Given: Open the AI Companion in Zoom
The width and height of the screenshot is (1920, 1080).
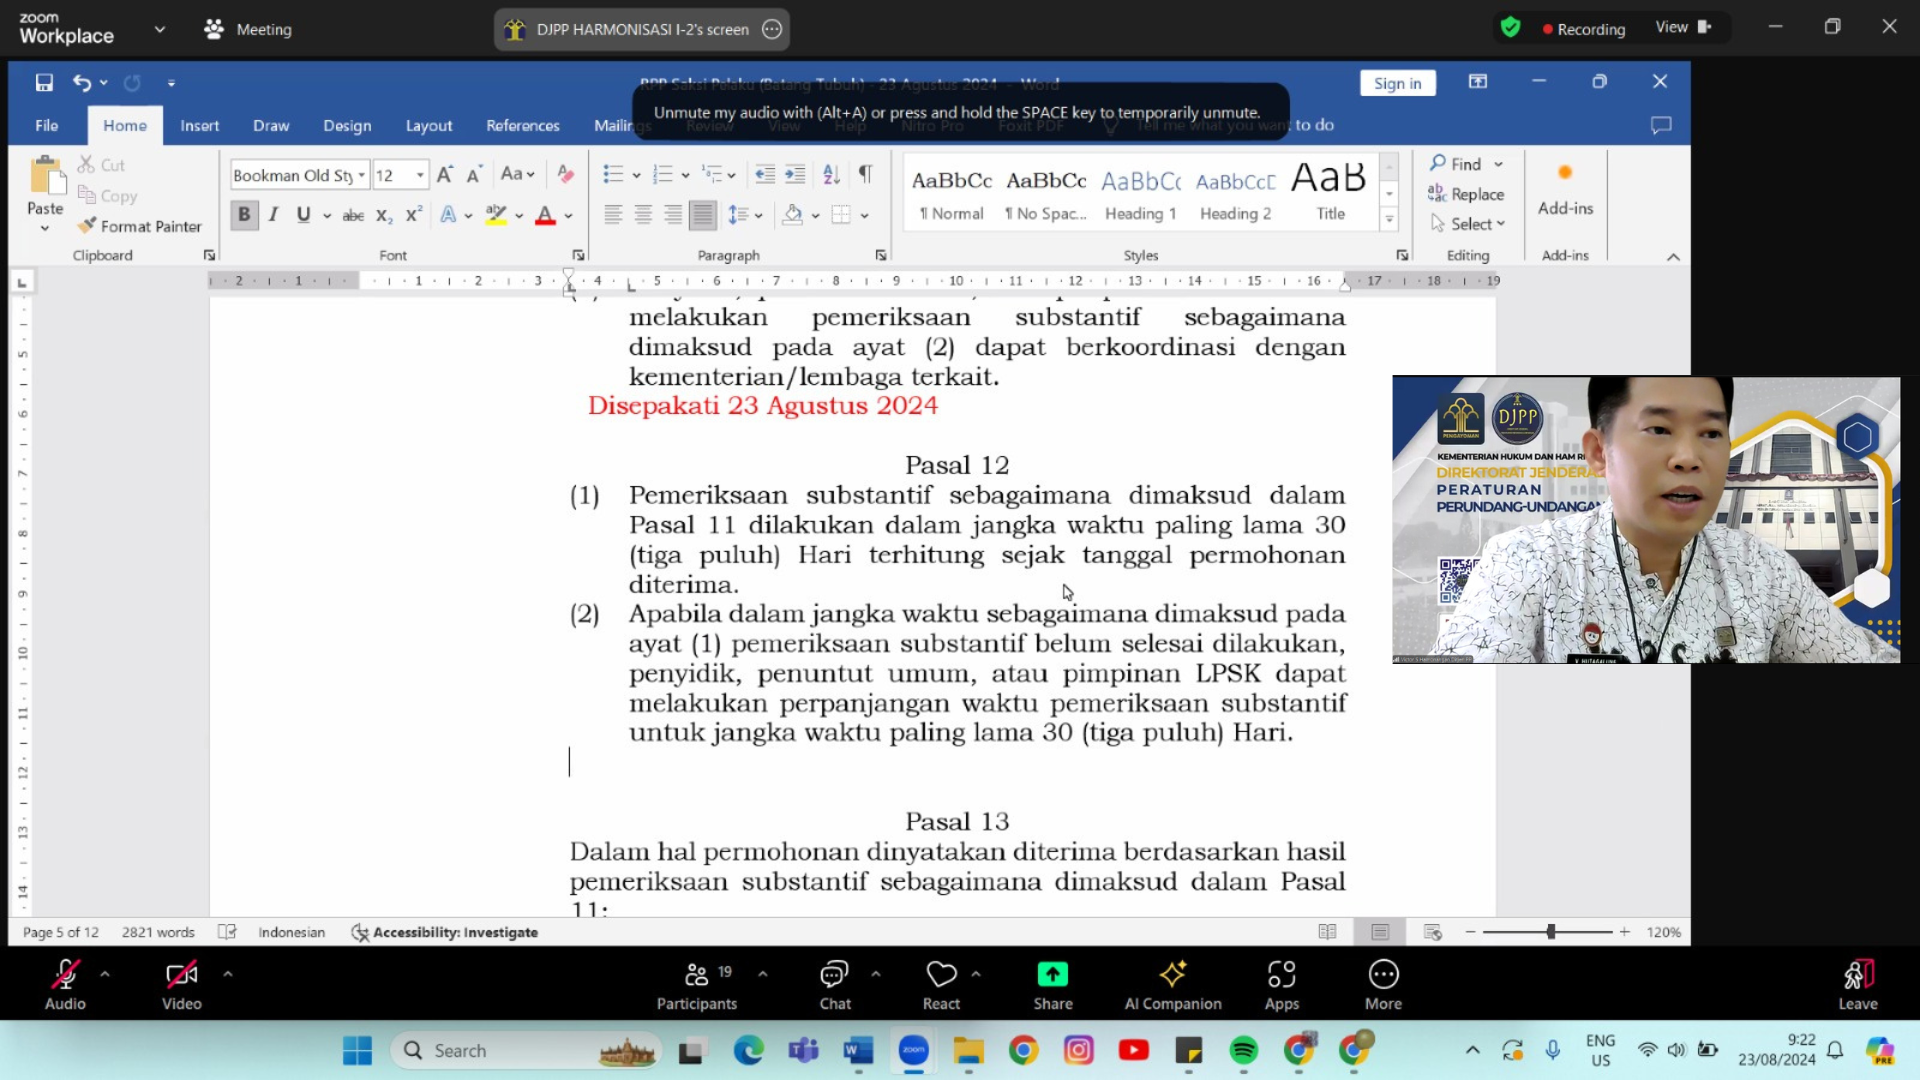Looking at the screenshot, I should (x=1173, y=986).
